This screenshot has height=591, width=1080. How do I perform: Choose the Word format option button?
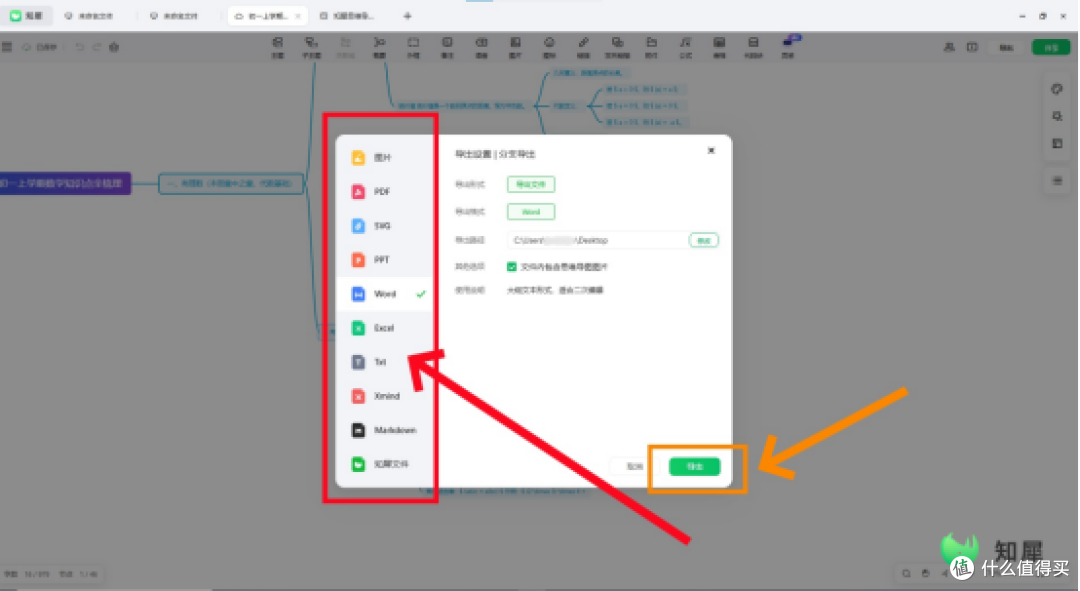pyautogui.click(x=531, y=212)
